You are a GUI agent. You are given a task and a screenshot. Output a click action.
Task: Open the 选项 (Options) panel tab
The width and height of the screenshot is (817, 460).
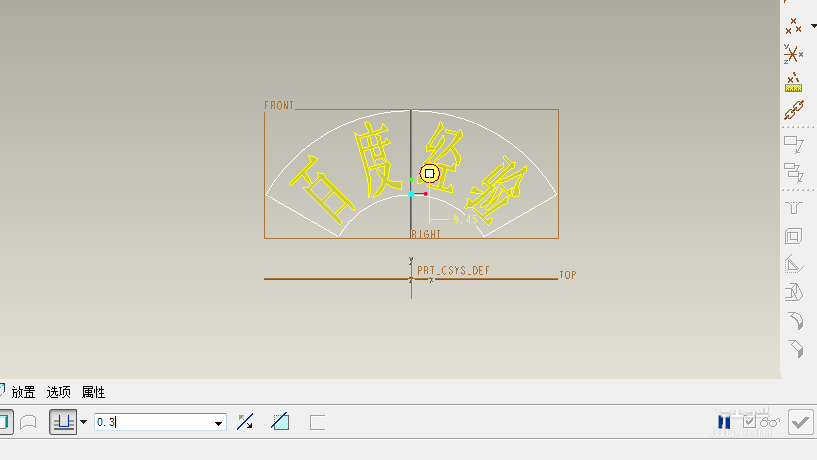58,392
